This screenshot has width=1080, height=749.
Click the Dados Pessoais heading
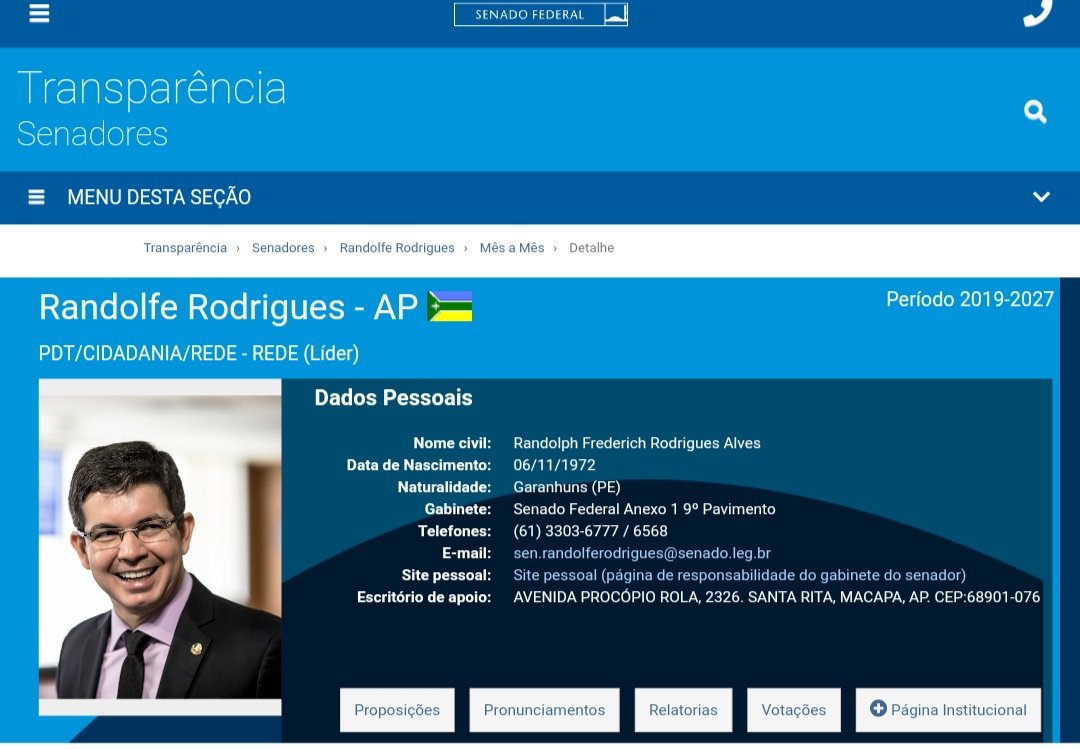coord(393,398)
